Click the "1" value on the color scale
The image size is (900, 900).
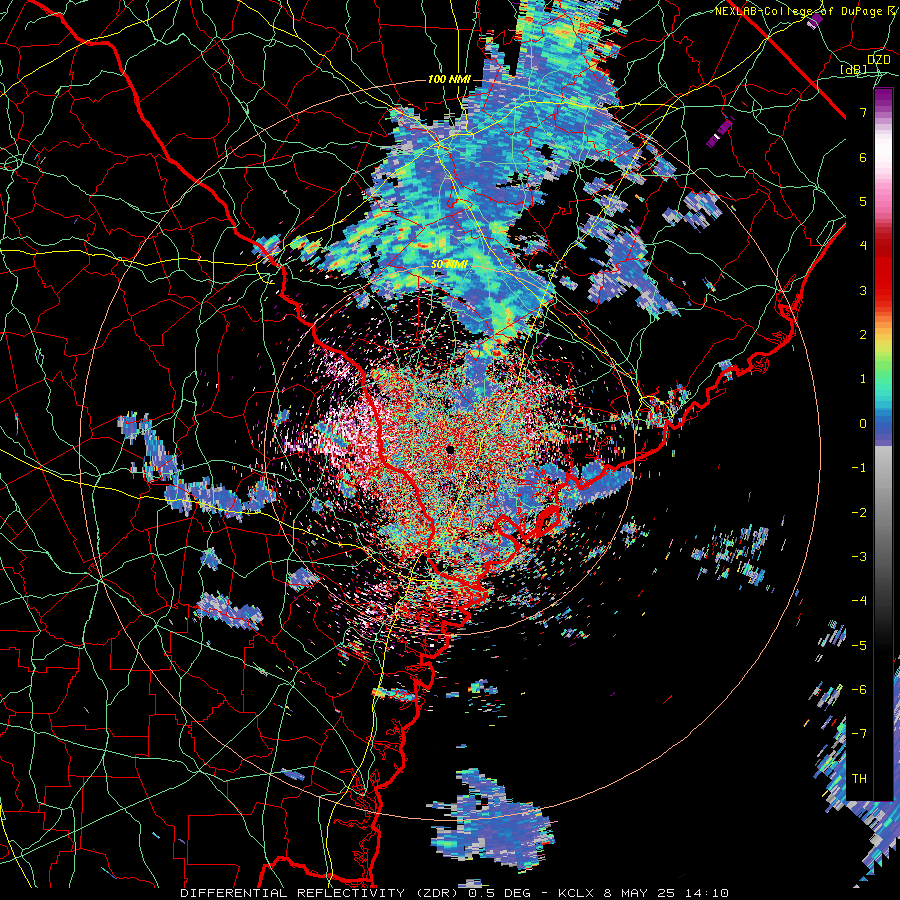tap(863, 379)
